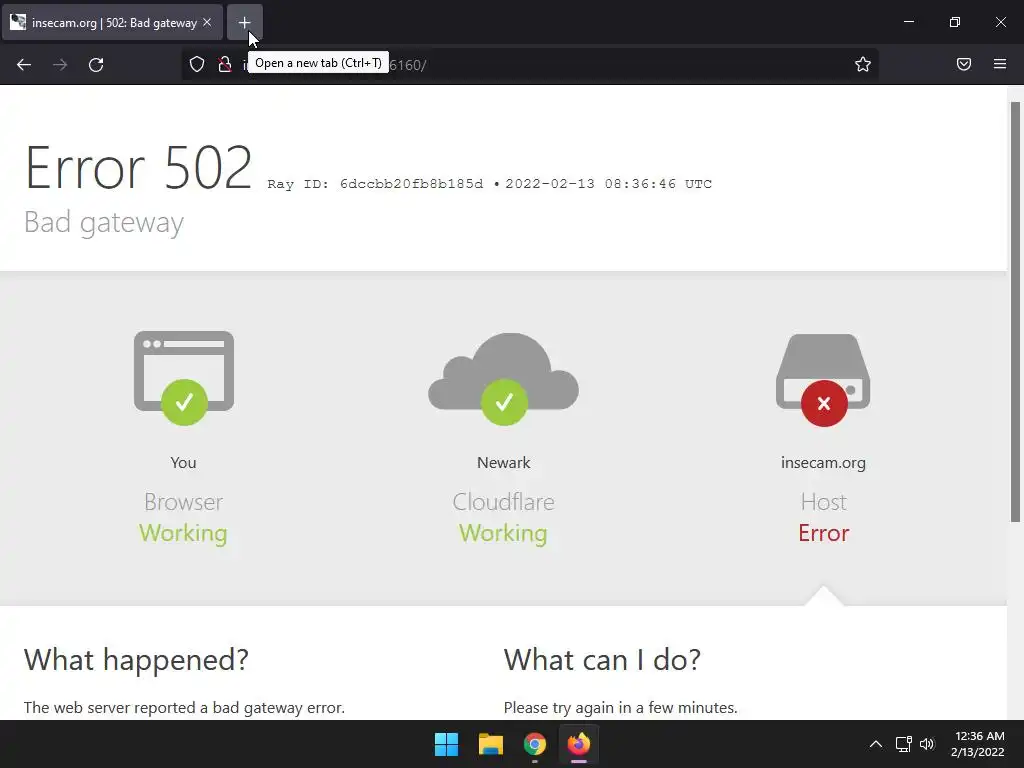Click the host server error icon
Image resolution: width=1024 pixels, height=768 pixels.
(824, 379)
